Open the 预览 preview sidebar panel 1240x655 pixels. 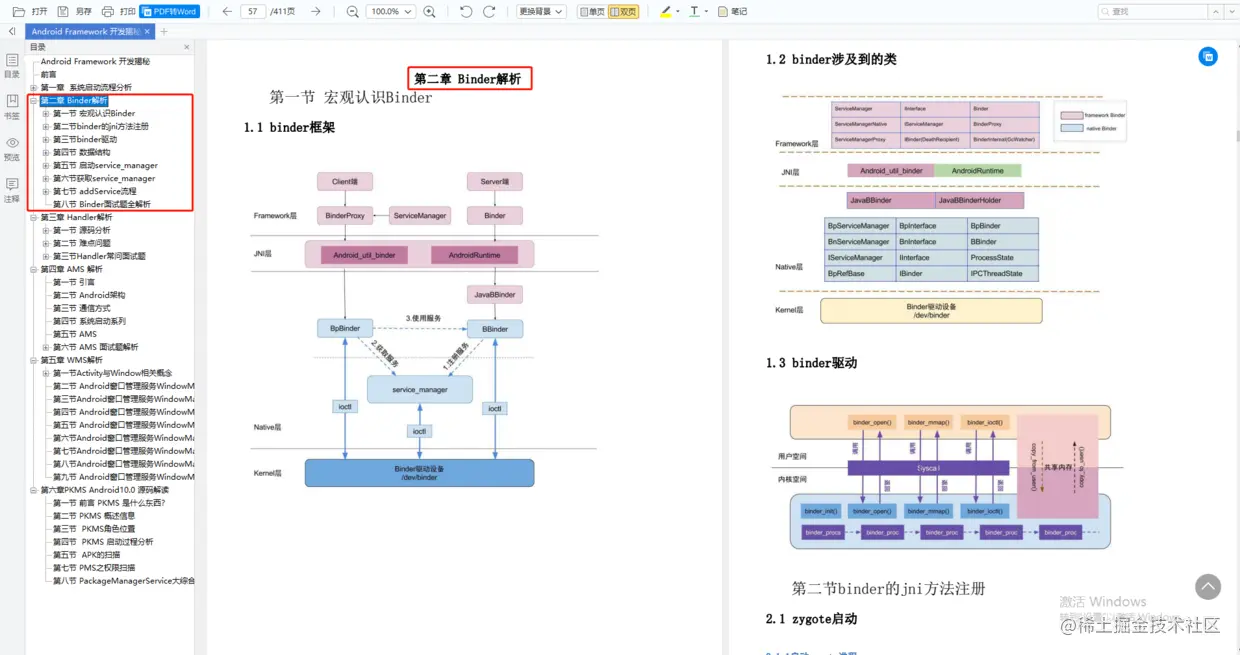pyautogui.click(x=12, y=149)
